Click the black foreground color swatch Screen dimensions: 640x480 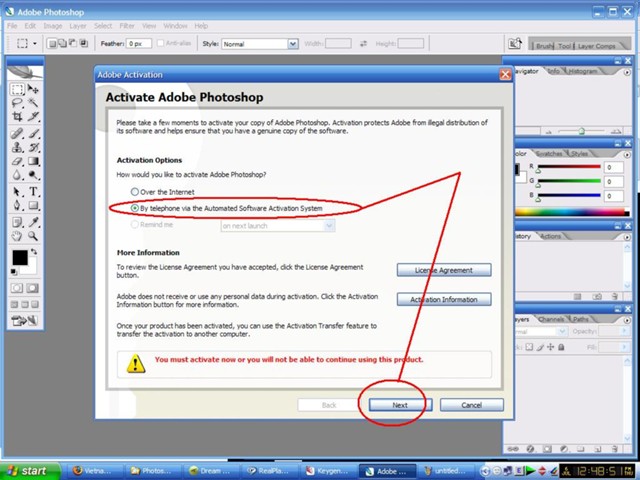tap(20, 258)
